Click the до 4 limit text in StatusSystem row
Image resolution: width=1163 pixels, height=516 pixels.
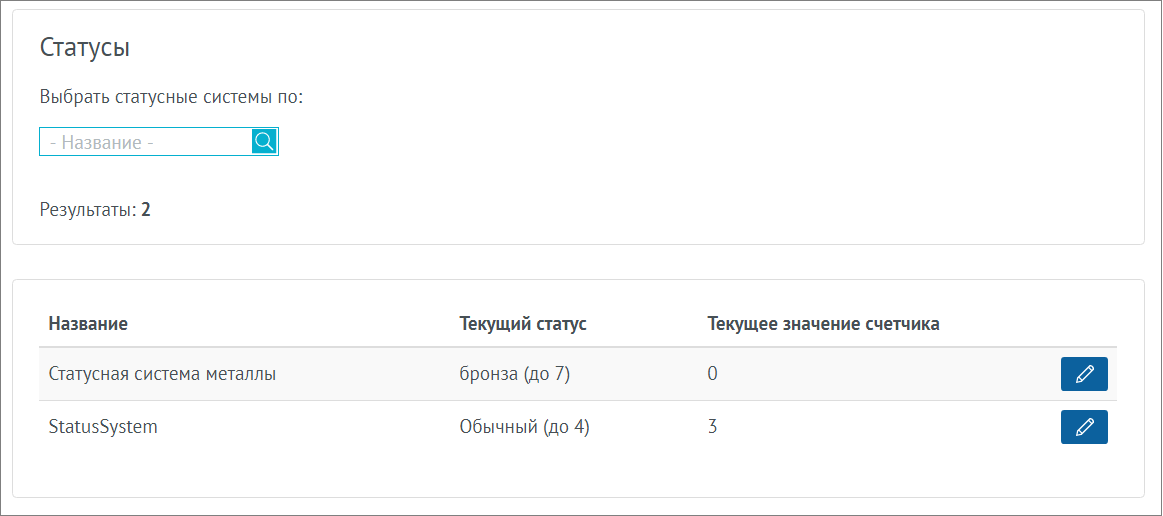pyautogui.click(x=566, y=427)
